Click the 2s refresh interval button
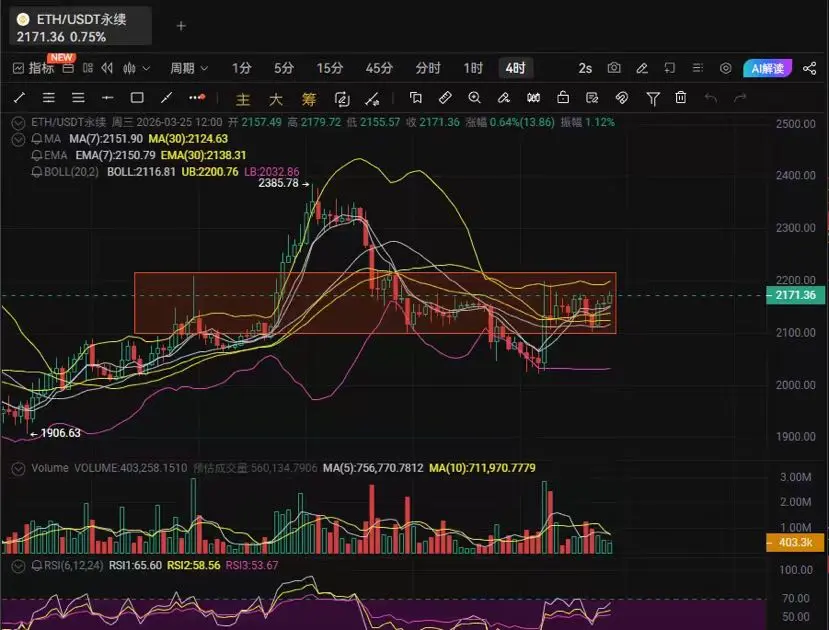829x630 pixels. coord(585,68)
